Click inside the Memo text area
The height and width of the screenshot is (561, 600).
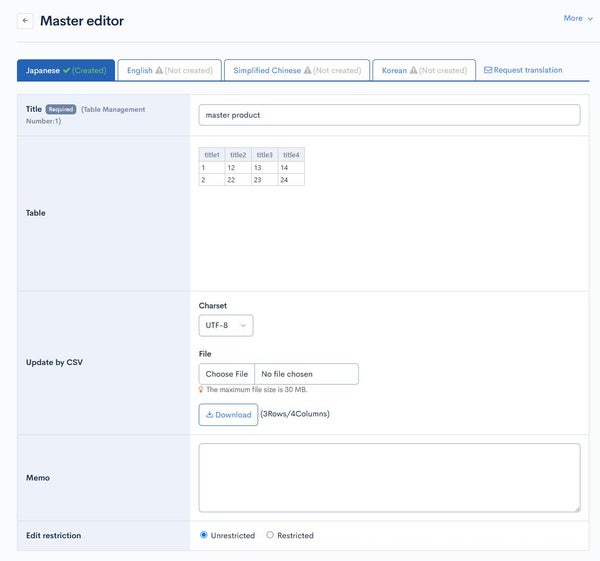tap(389, 478)
